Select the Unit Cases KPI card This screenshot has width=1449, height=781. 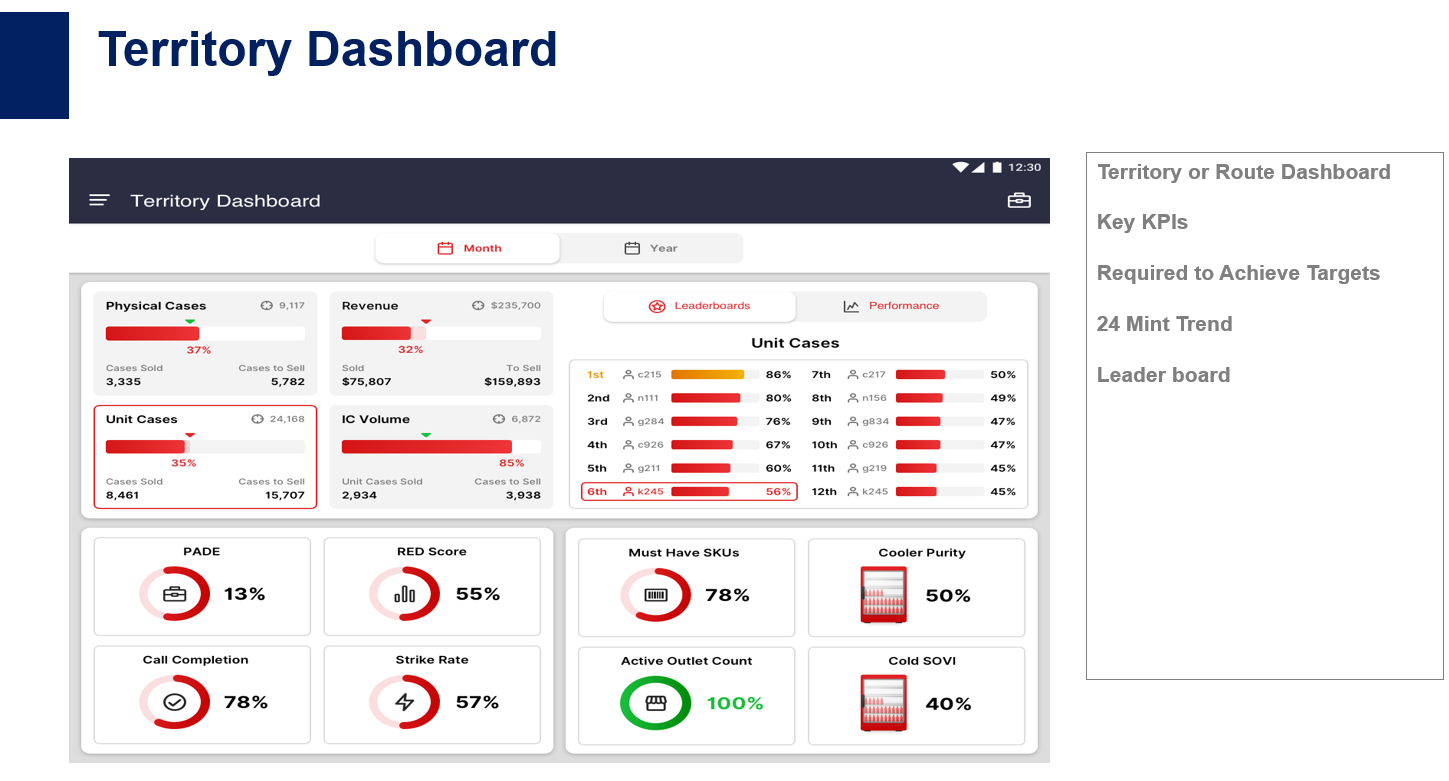point(205,457)
